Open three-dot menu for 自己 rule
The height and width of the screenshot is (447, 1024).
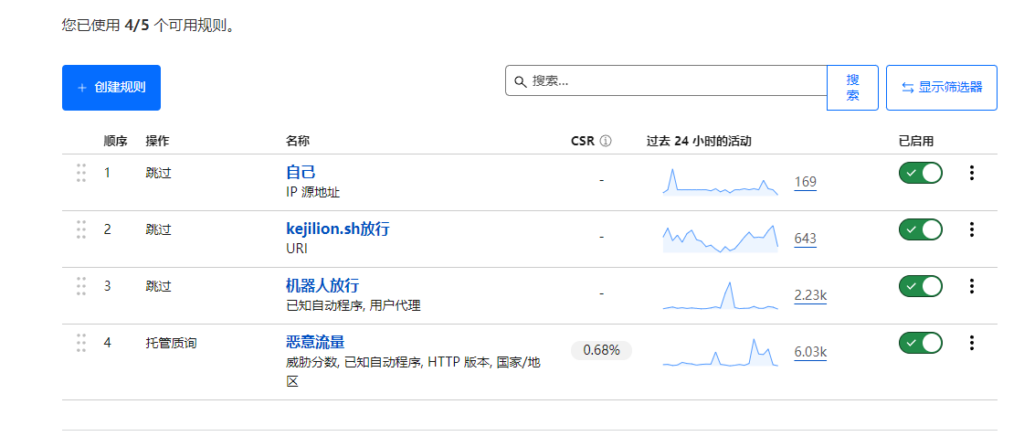[x=971, y=173]
